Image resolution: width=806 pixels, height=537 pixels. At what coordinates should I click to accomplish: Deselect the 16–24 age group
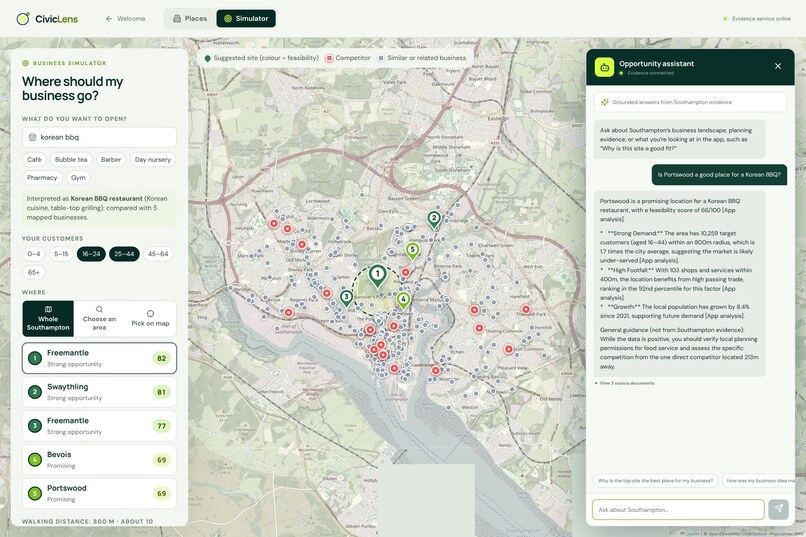pyautogui.click(x=91, y=254)
